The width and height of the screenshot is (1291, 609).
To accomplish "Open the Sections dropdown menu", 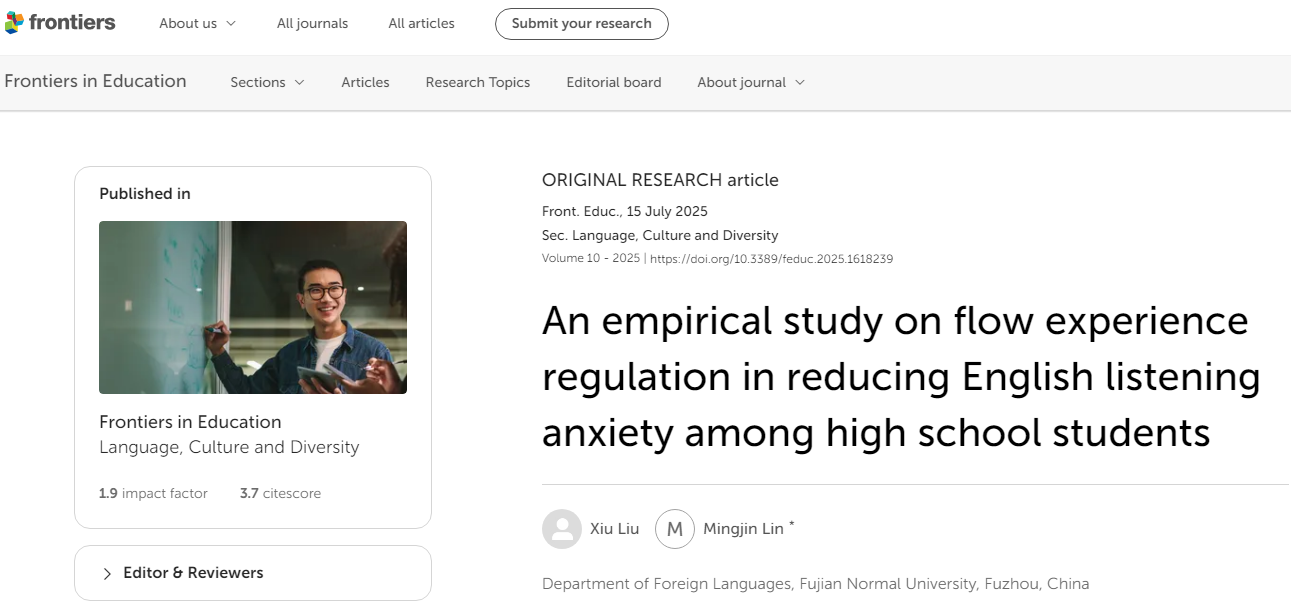I will coord(267,82).
